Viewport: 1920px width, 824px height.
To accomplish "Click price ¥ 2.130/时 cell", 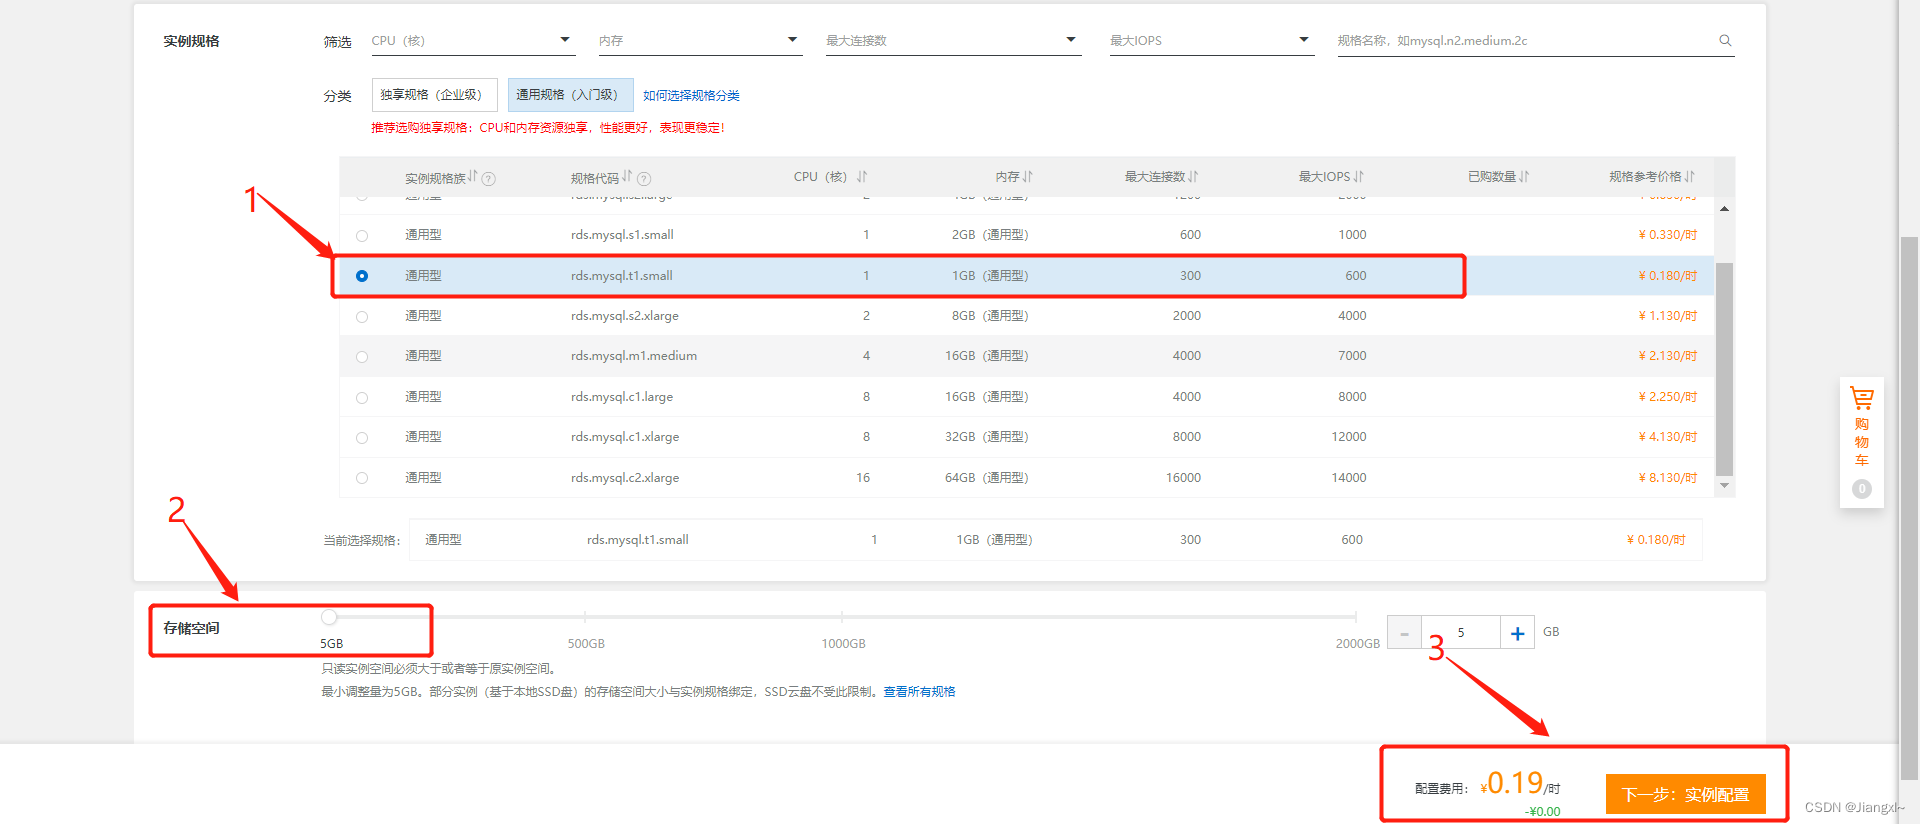I will point(1667,356).
